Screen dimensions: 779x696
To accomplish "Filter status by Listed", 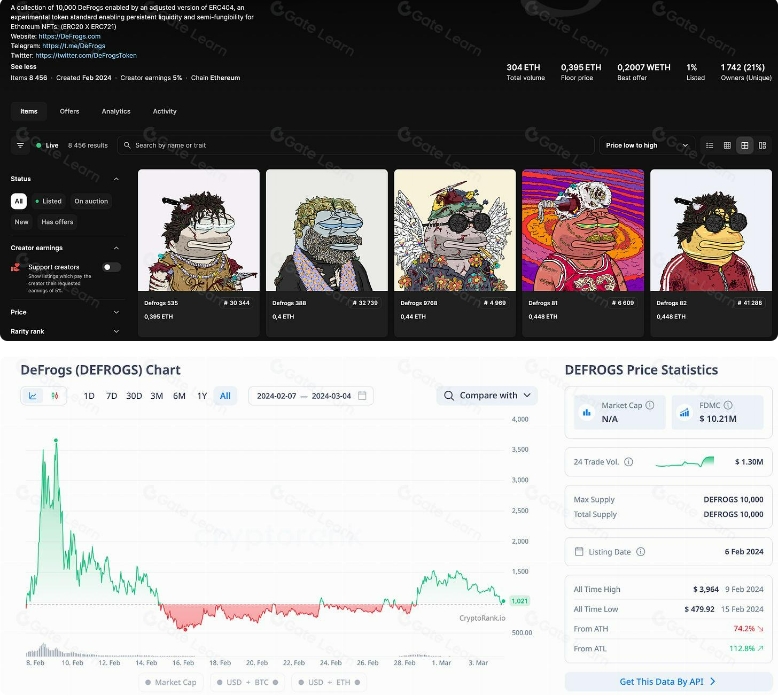I will coord(49,201).
